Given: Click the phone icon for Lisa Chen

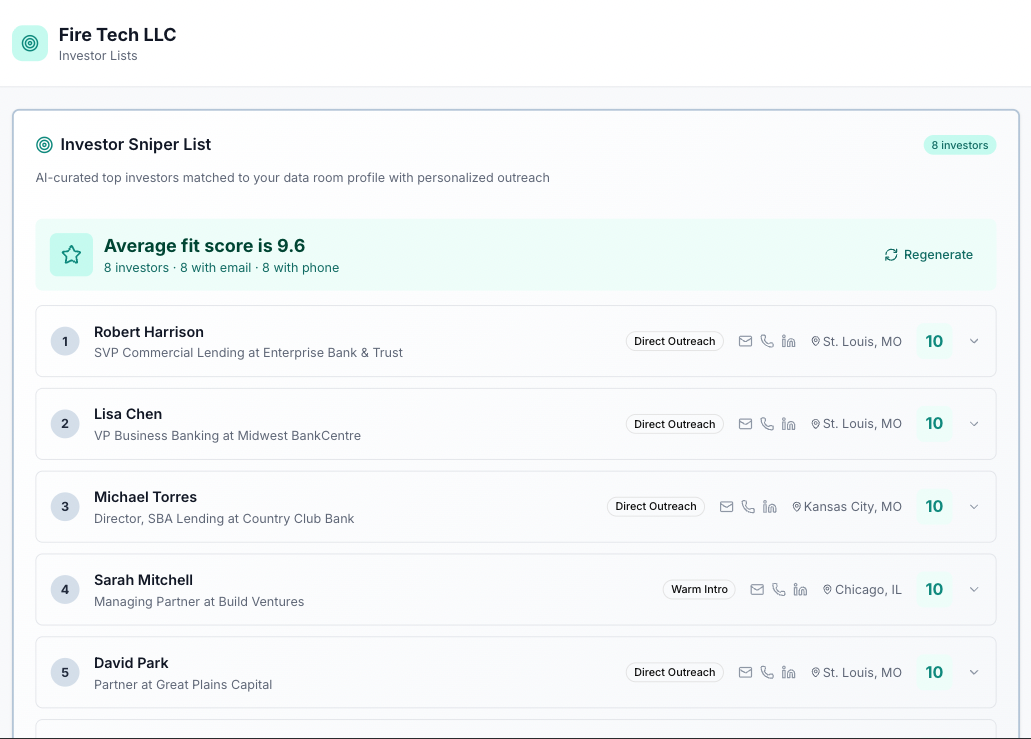Looking at the screenshot, I should coord(767,424).
